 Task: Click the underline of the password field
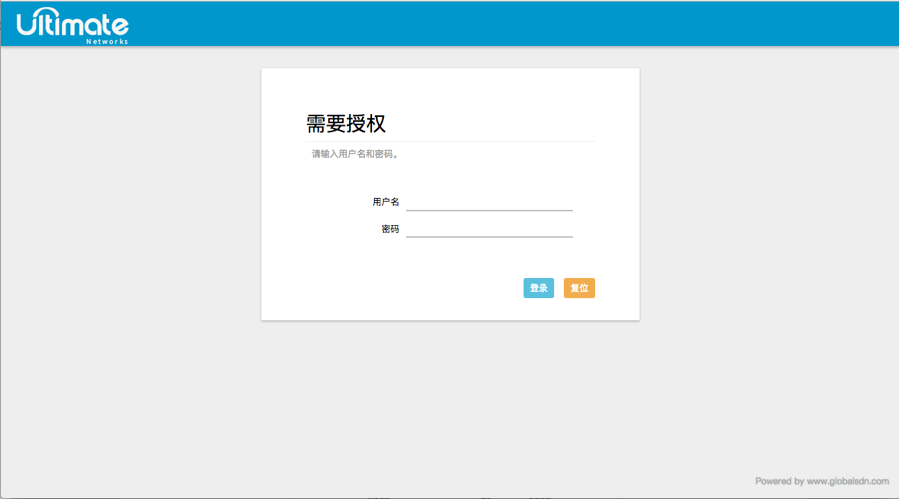[489, 237]
